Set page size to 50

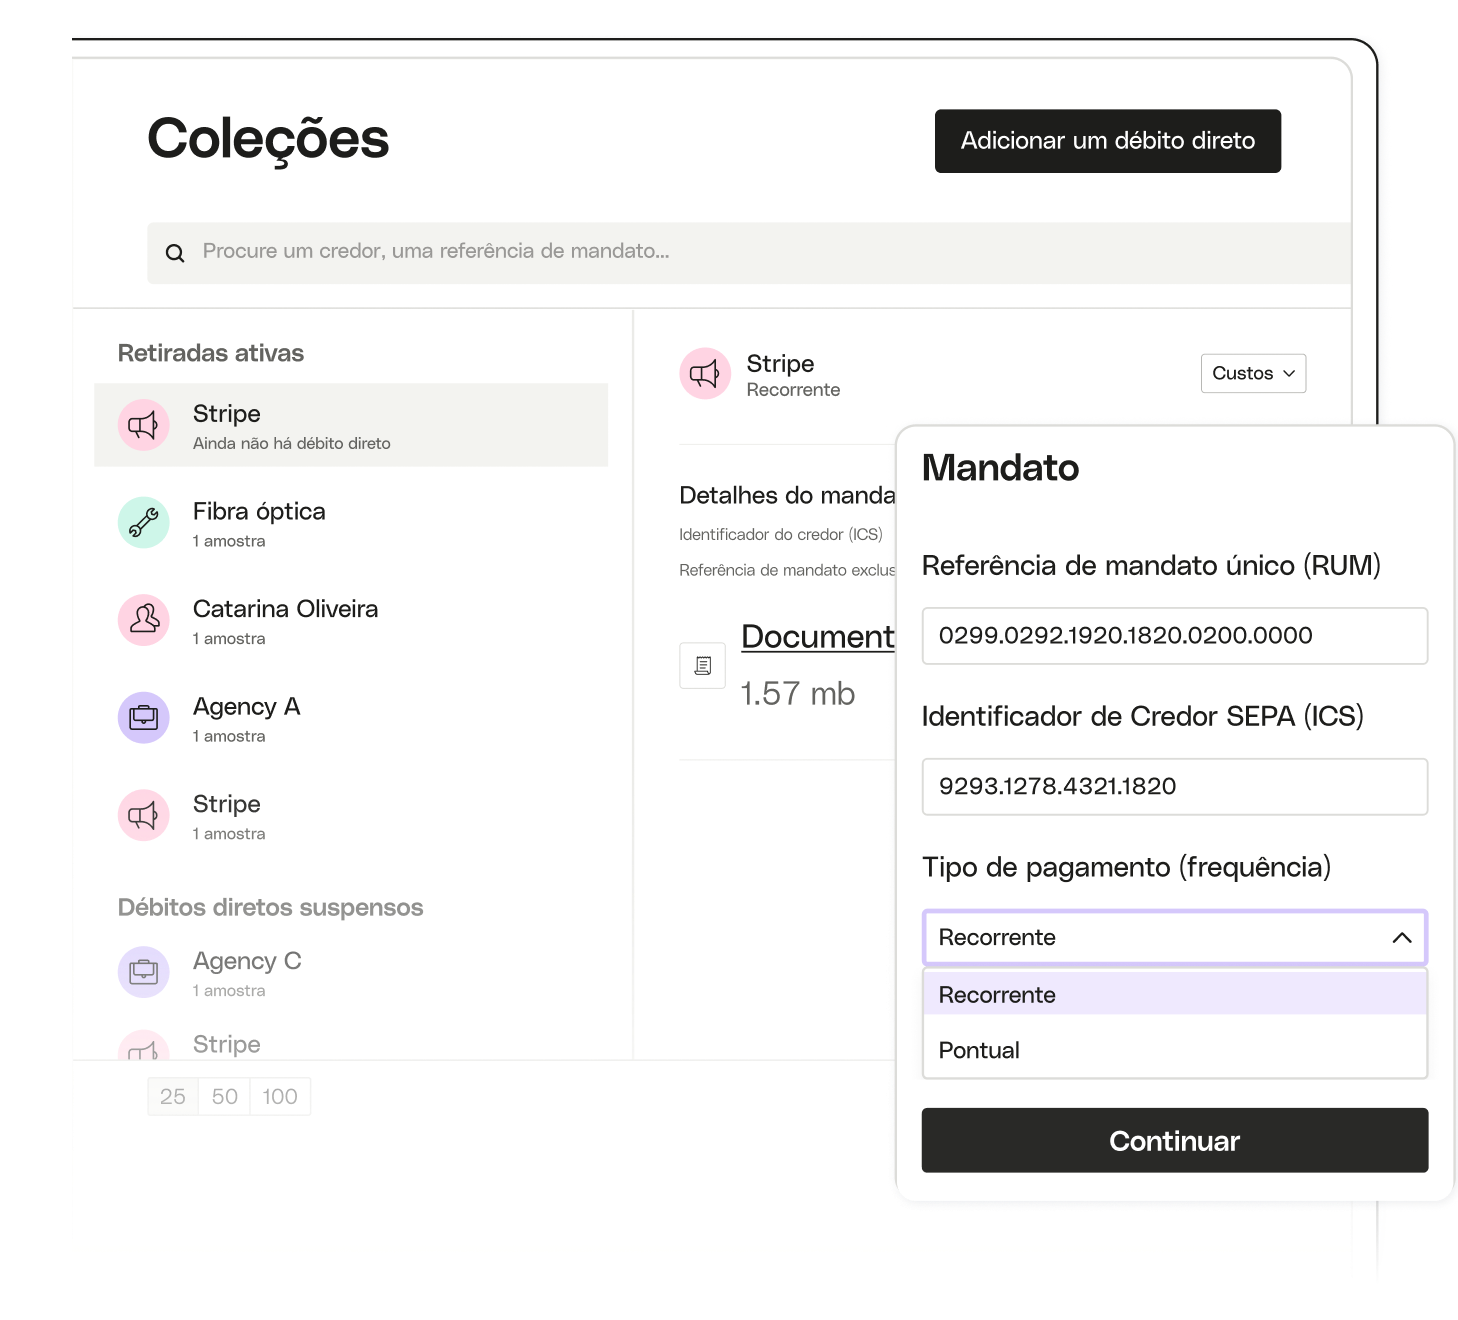[225, 1097]
